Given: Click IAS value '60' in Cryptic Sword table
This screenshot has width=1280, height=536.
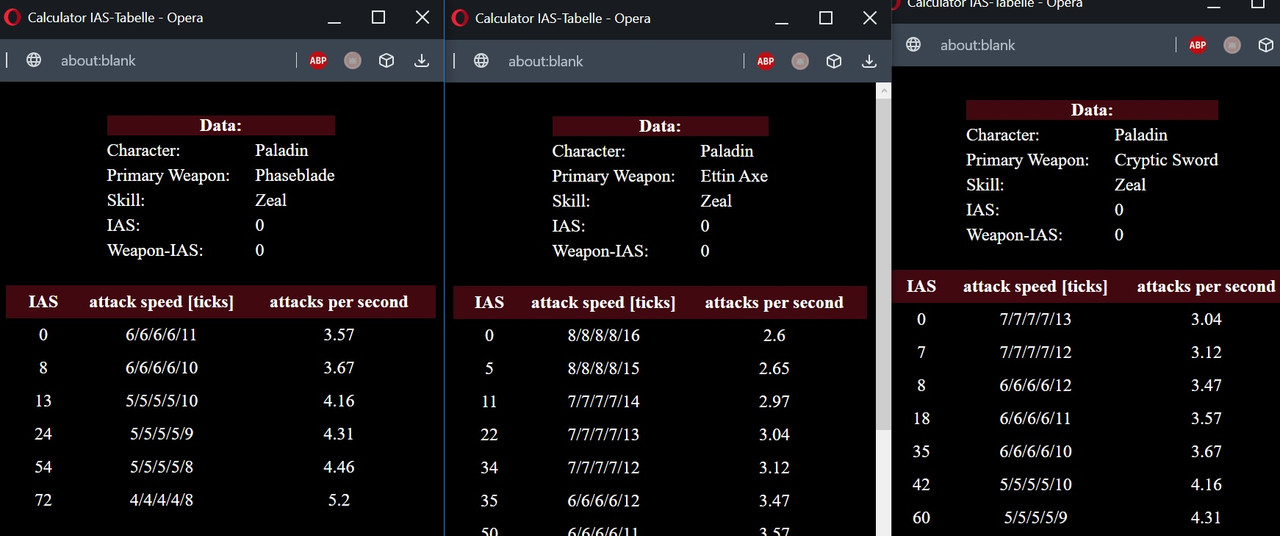Looking at the screenshot, I should (x=921, y=518).
